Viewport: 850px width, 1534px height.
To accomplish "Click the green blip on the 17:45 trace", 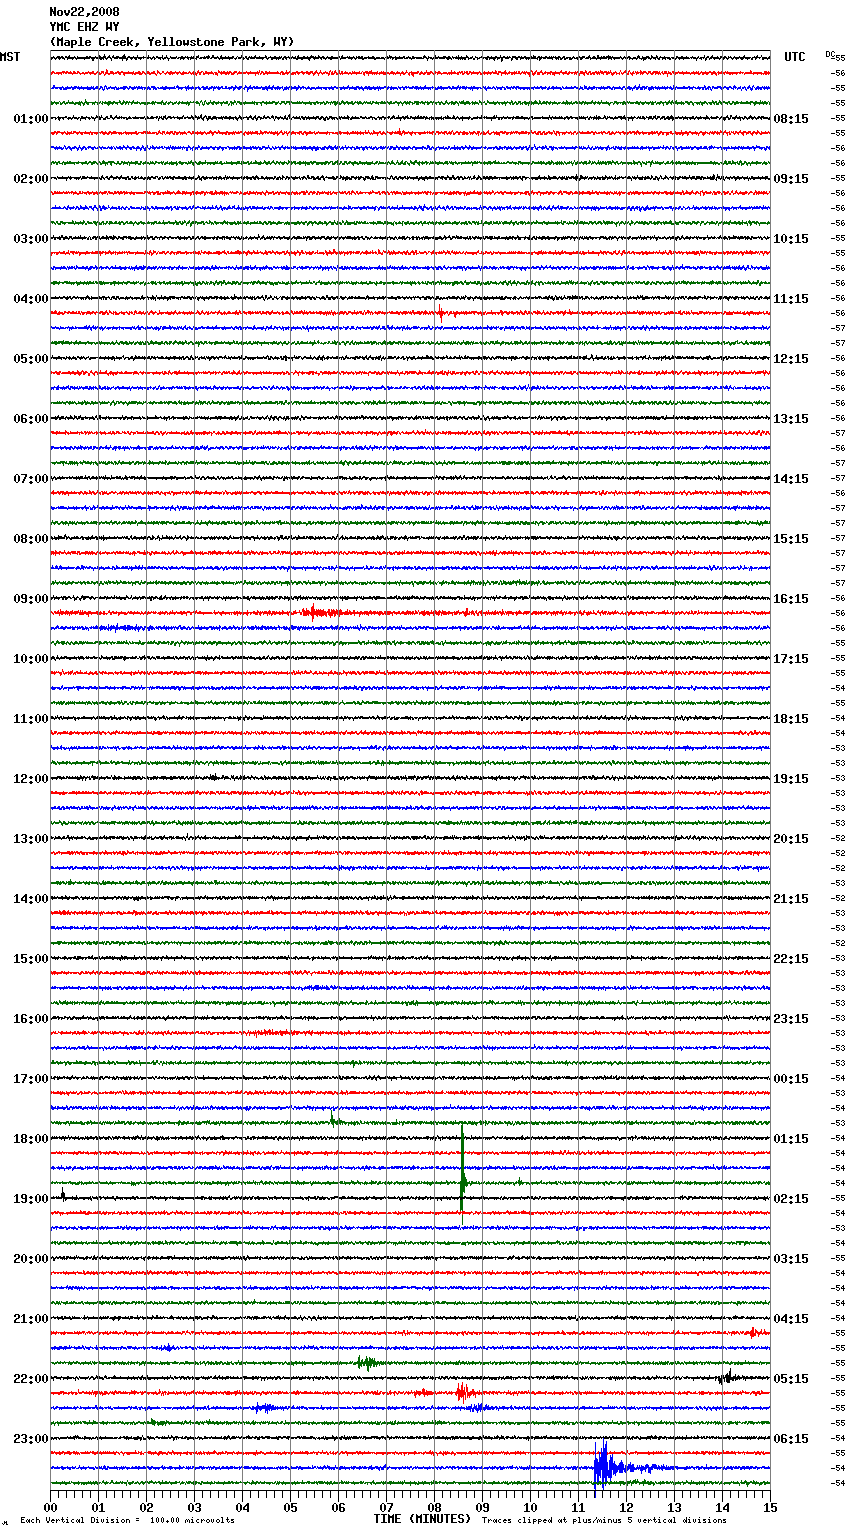I will pyautogui.click(x=334, y=1120).
